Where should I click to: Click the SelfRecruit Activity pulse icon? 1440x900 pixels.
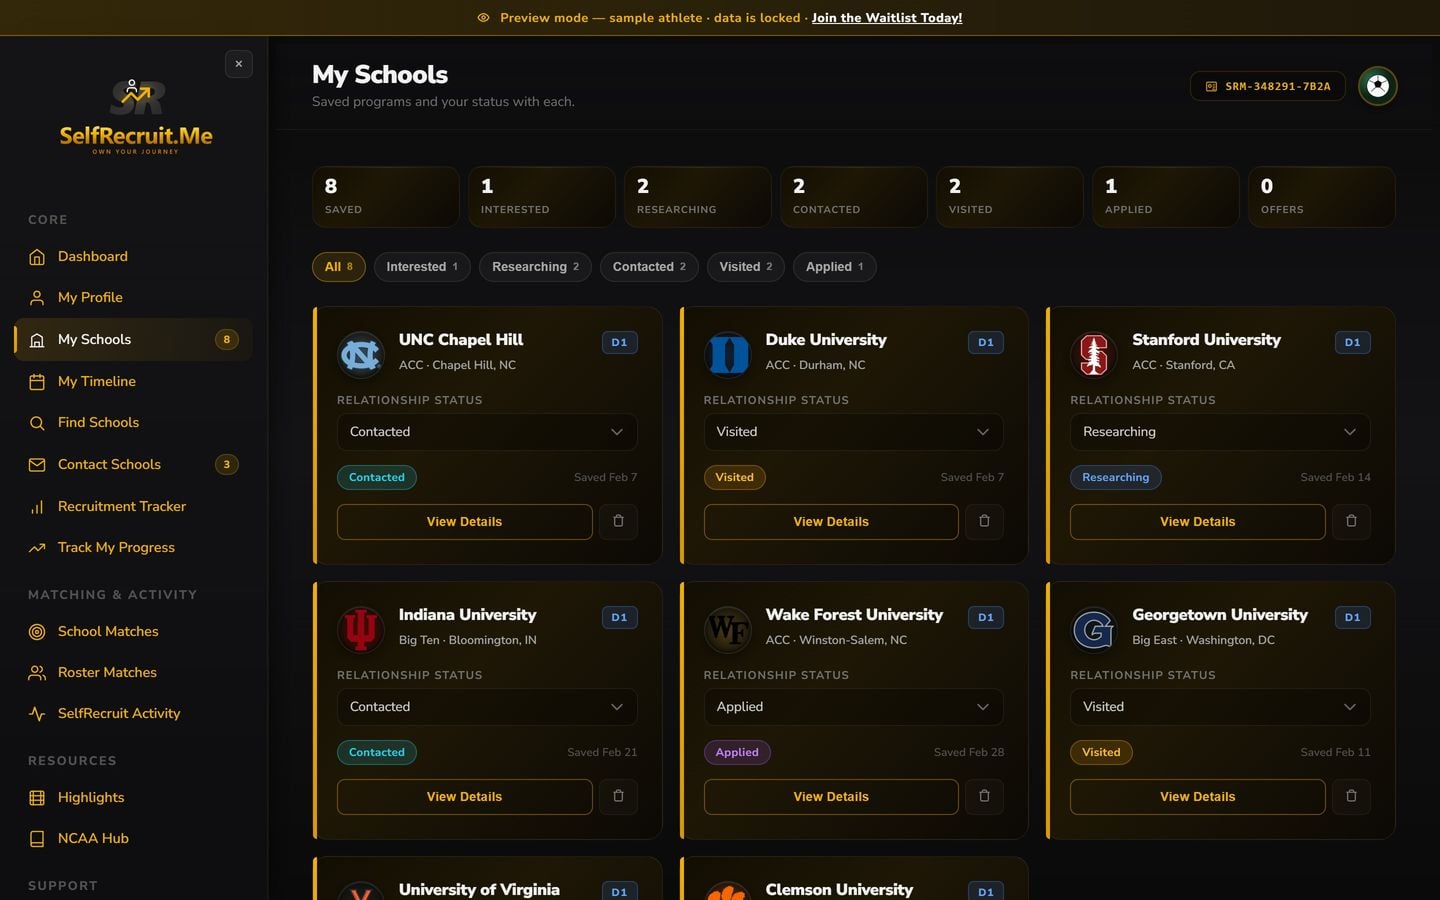pyautogui.click(x=37, y=714)
